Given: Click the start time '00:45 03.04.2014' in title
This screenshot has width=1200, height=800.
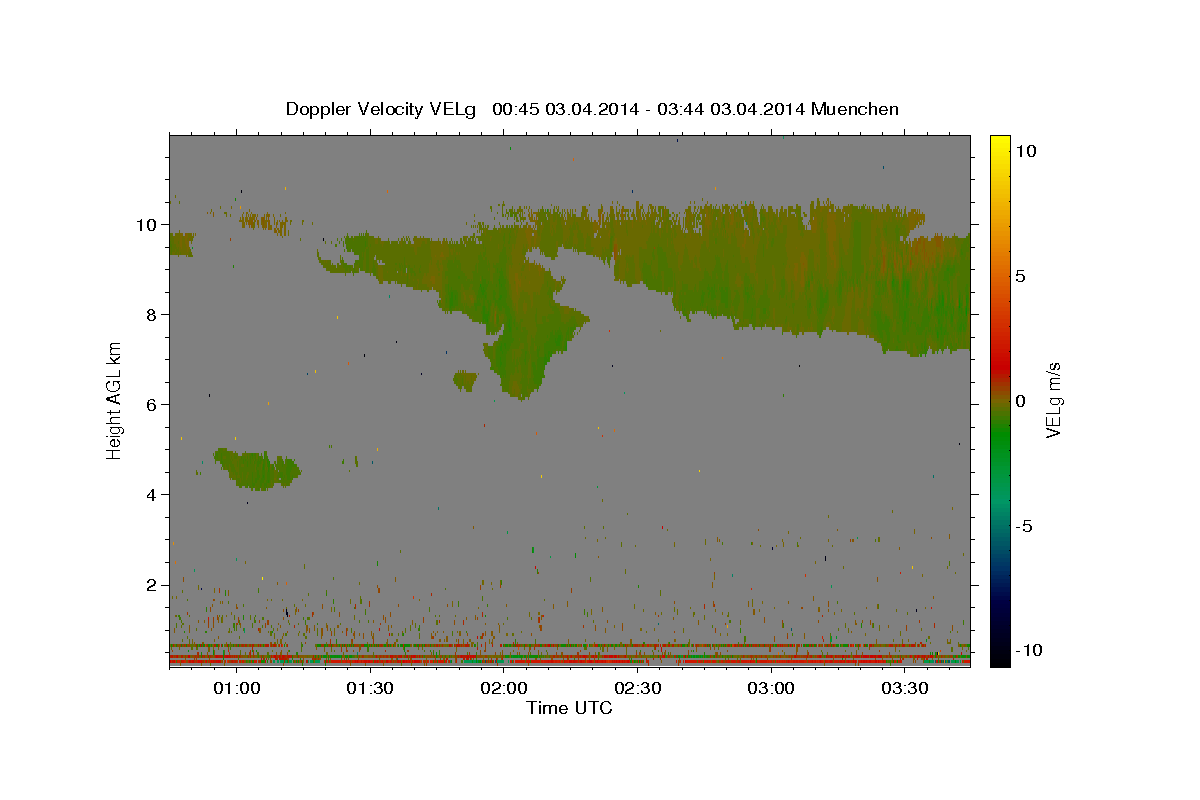Looking at the screenshot, I should pos(563,109).
